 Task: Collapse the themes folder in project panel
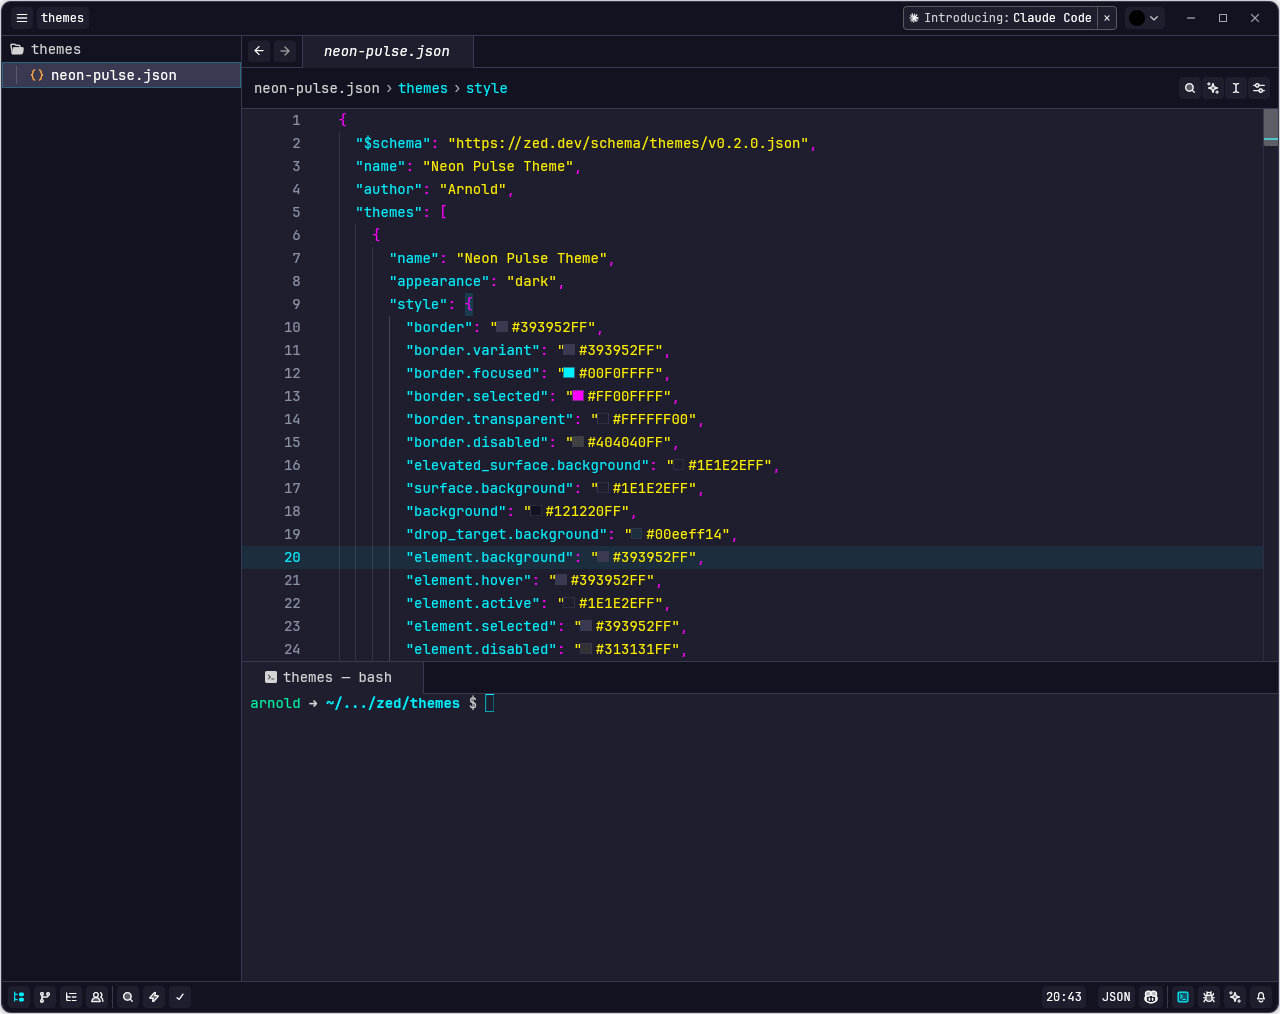coord(120,49)
